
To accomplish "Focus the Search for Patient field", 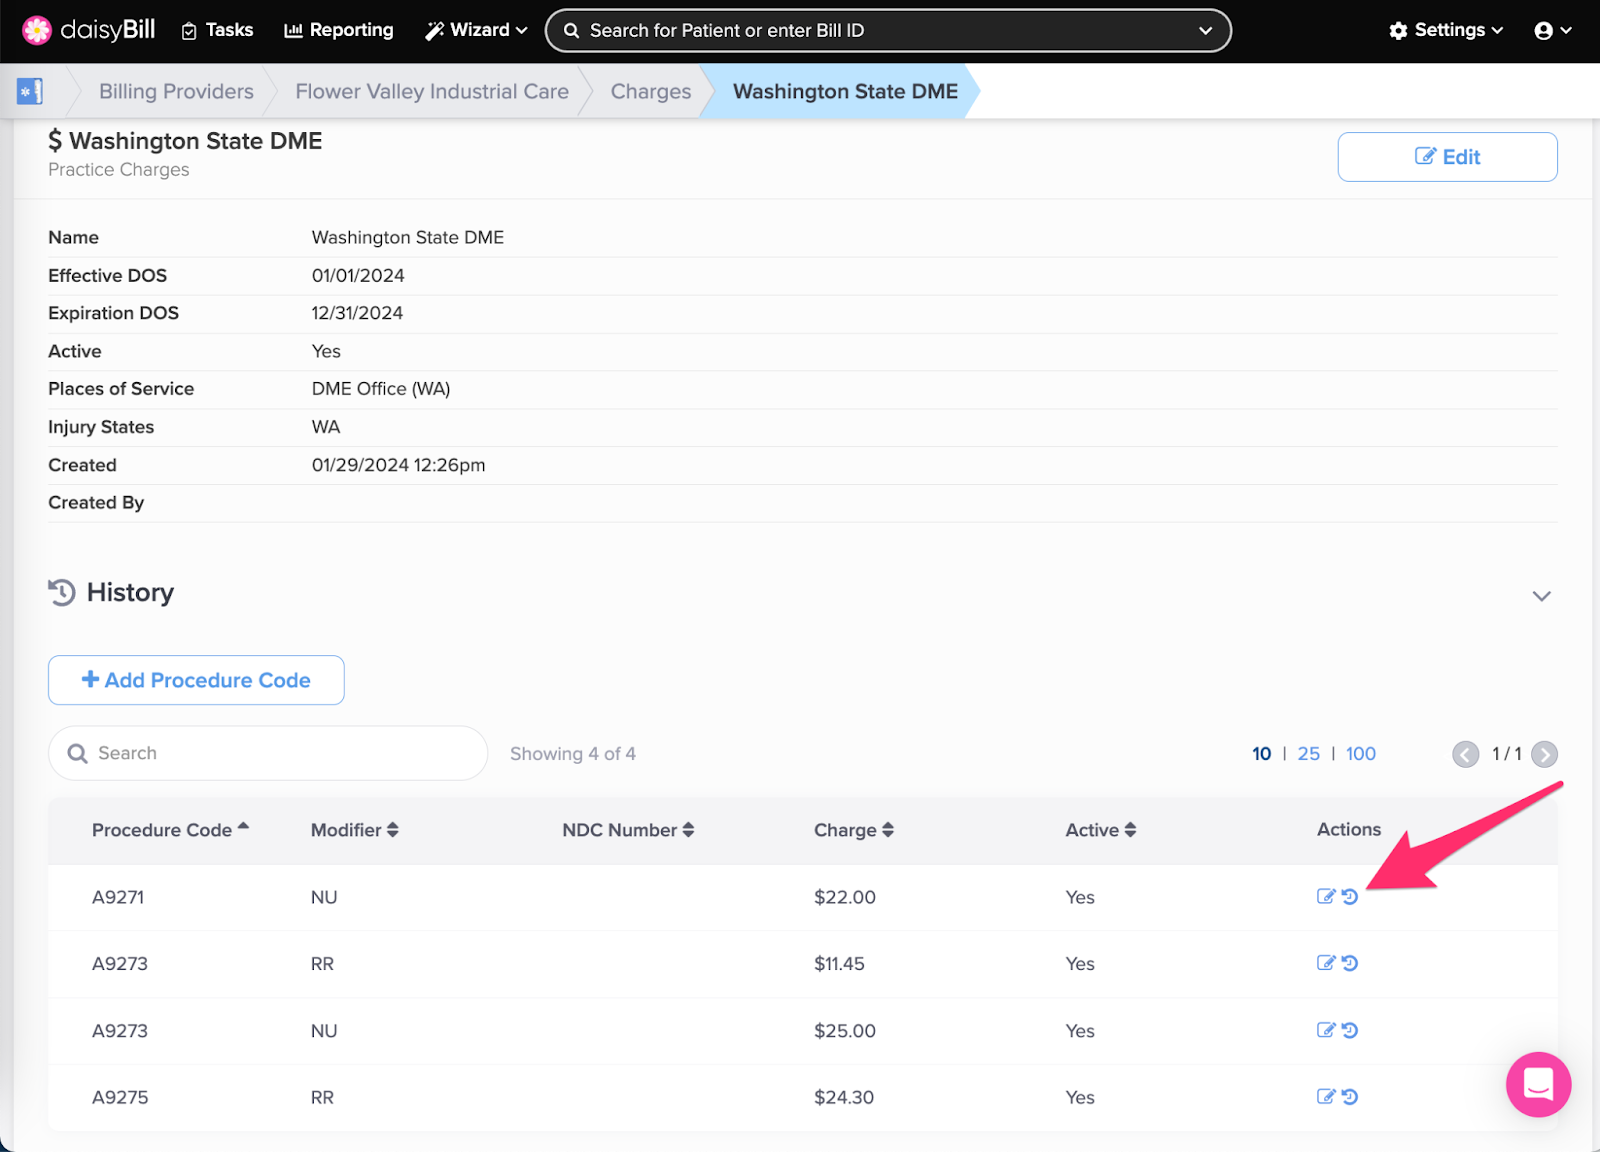I will pos(888,31).
